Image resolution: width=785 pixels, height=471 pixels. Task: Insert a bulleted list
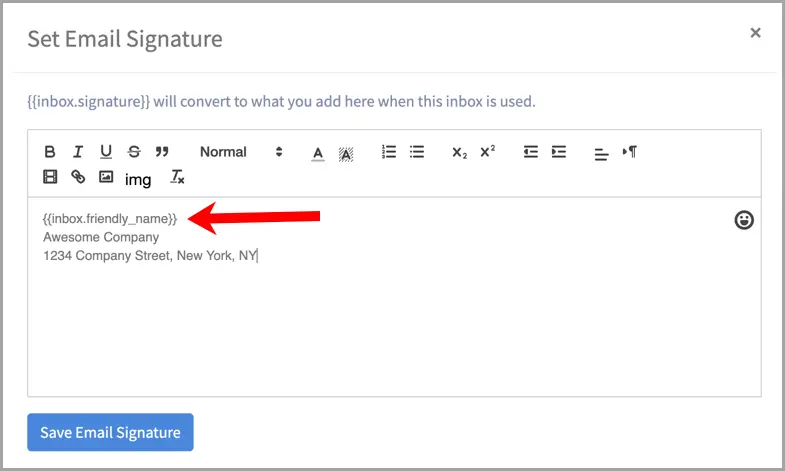[417, 152]
